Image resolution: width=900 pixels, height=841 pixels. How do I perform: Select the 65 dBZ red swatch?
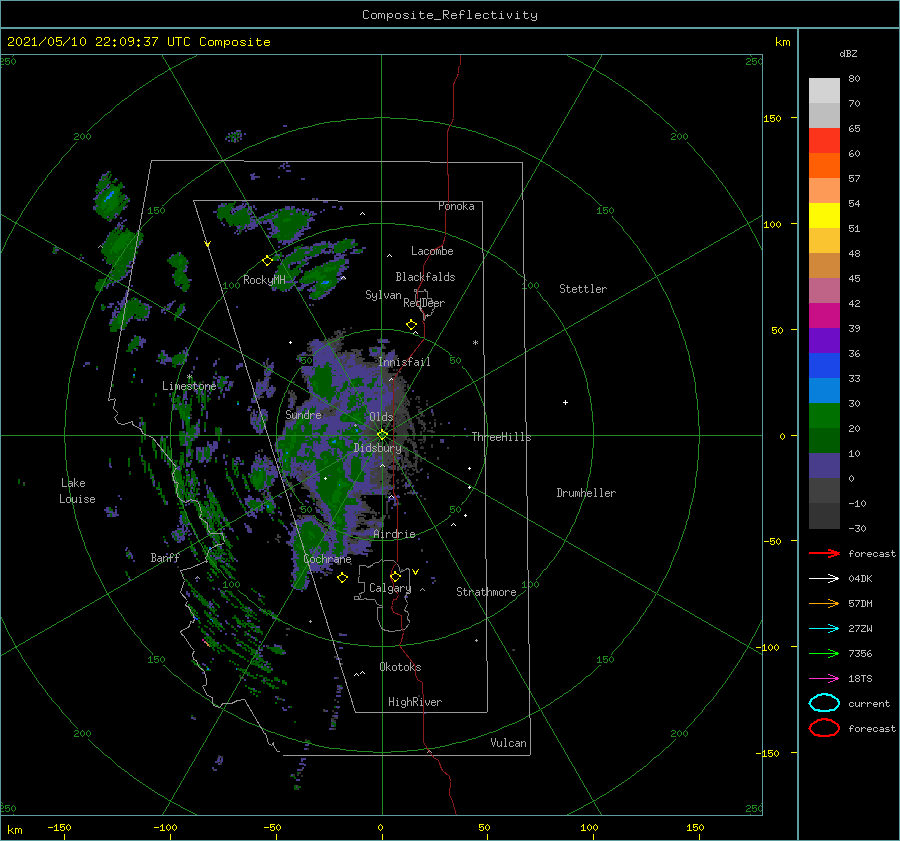[824, 141]
